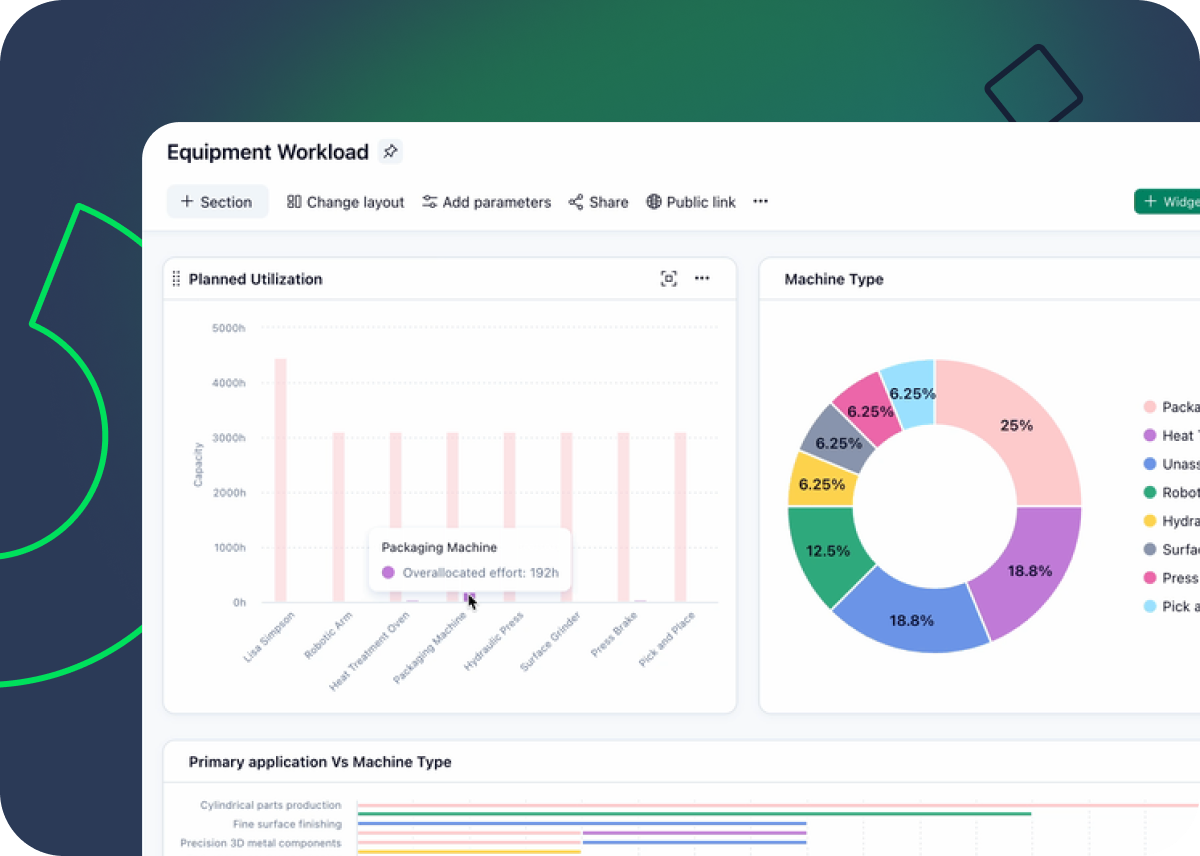Click the green Widget button
Viewport: 1200px width, 856px height.
pos(1167,202)
